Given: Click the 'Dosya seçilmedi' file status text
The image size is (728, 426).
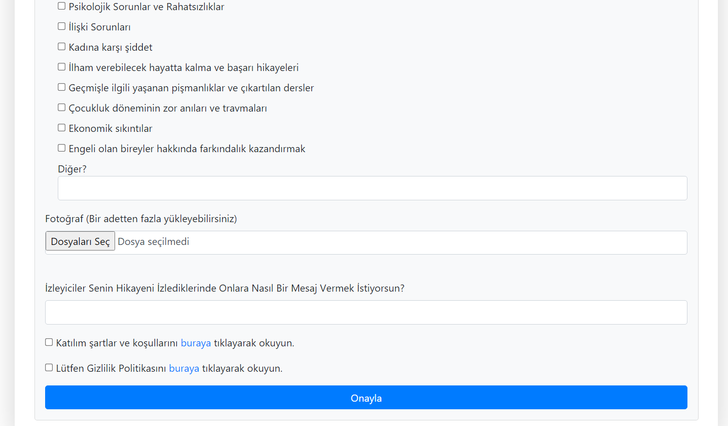Looking at the screenshot, I should [x=153, y=242].
